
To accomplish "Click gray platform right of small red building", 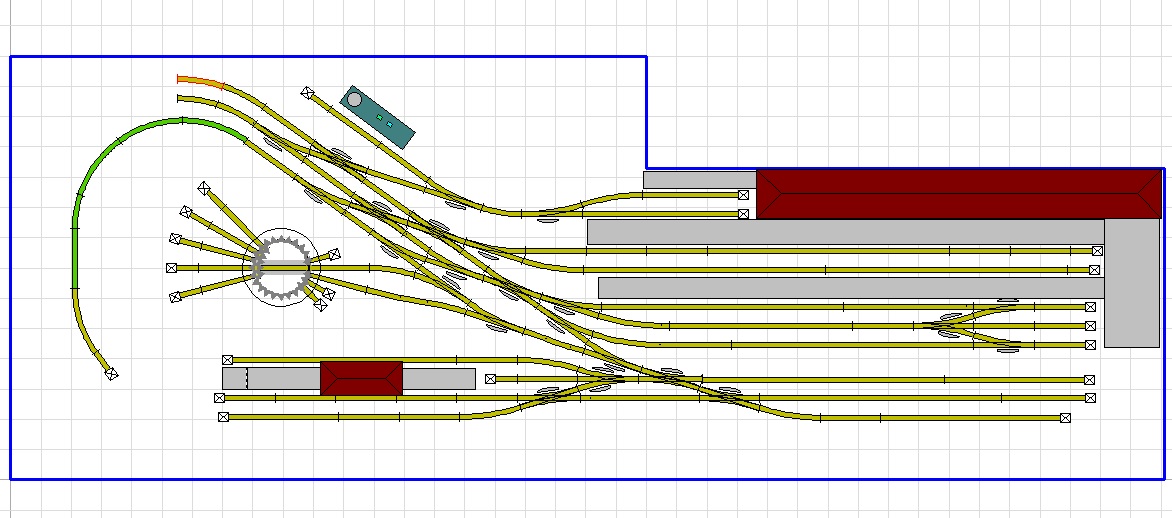I will point(438,379).
